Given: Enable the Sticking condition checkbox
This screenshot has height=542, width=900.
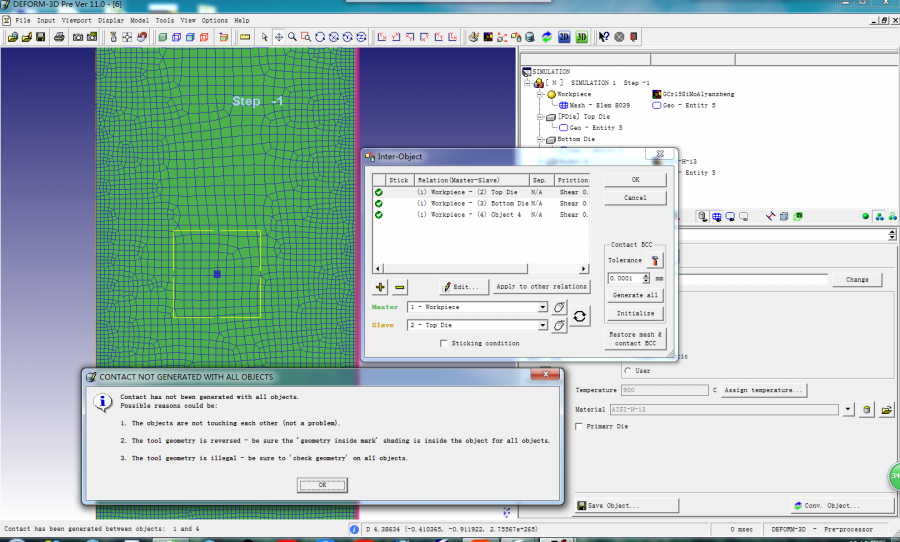Looking at the screenshot, I should click(x=444, y=343).
